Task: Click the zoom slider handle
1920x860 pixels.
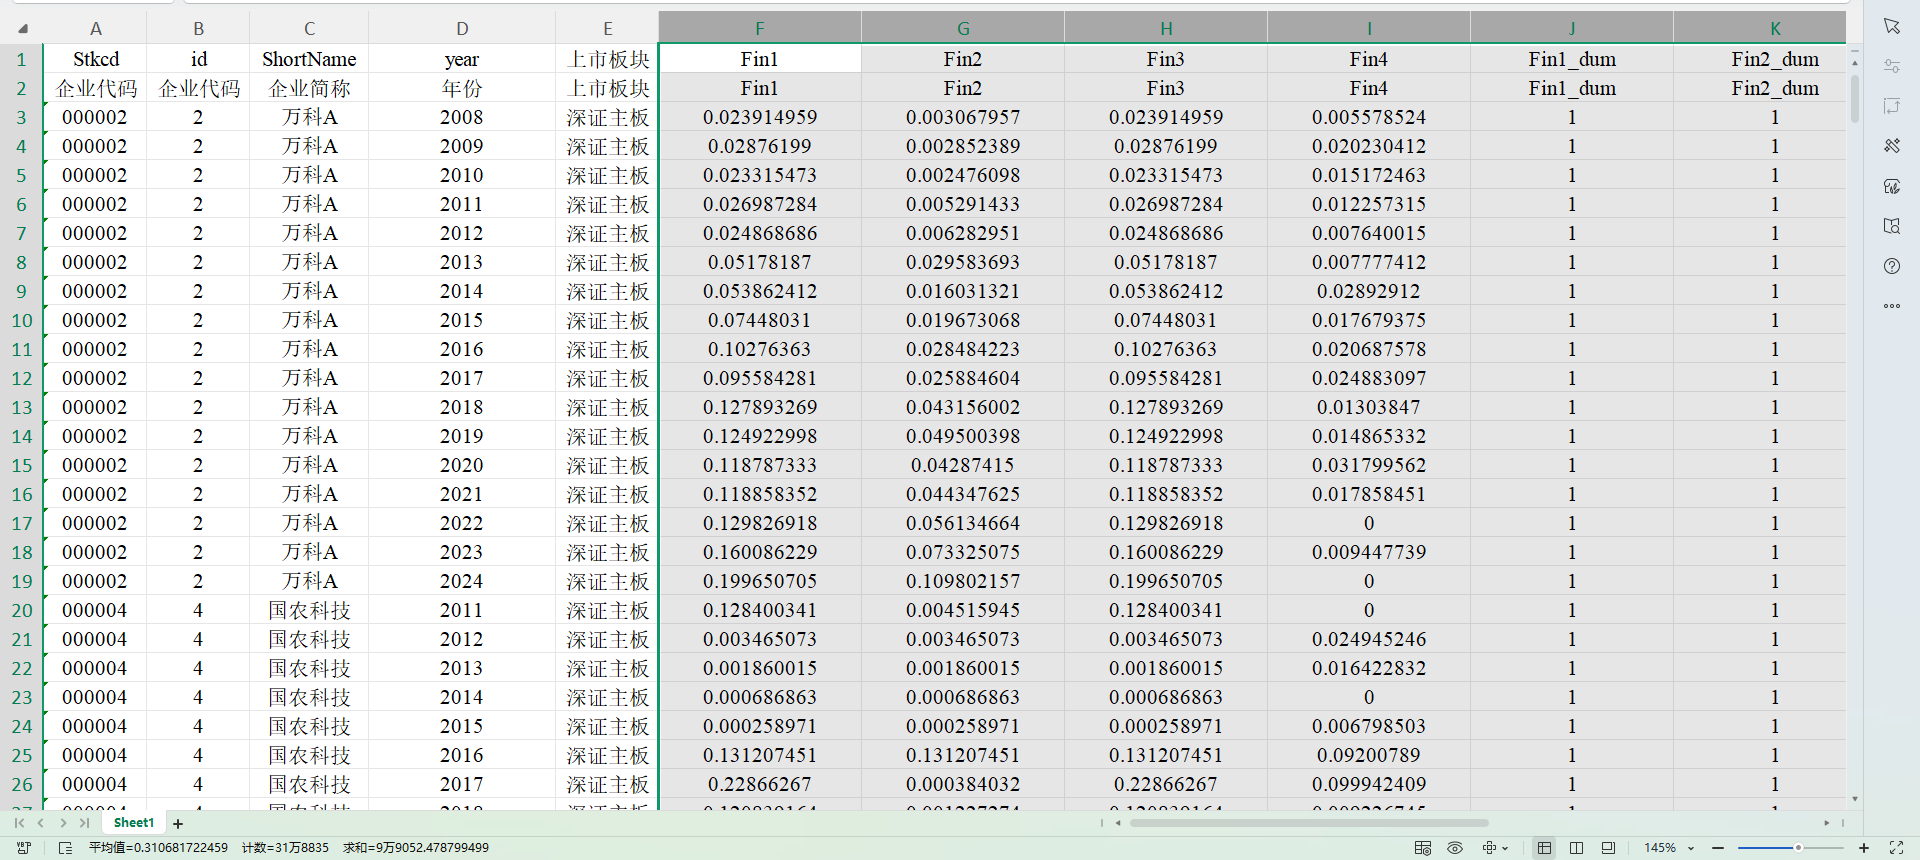Action: pyautogui.click(x=1798, y=848)
